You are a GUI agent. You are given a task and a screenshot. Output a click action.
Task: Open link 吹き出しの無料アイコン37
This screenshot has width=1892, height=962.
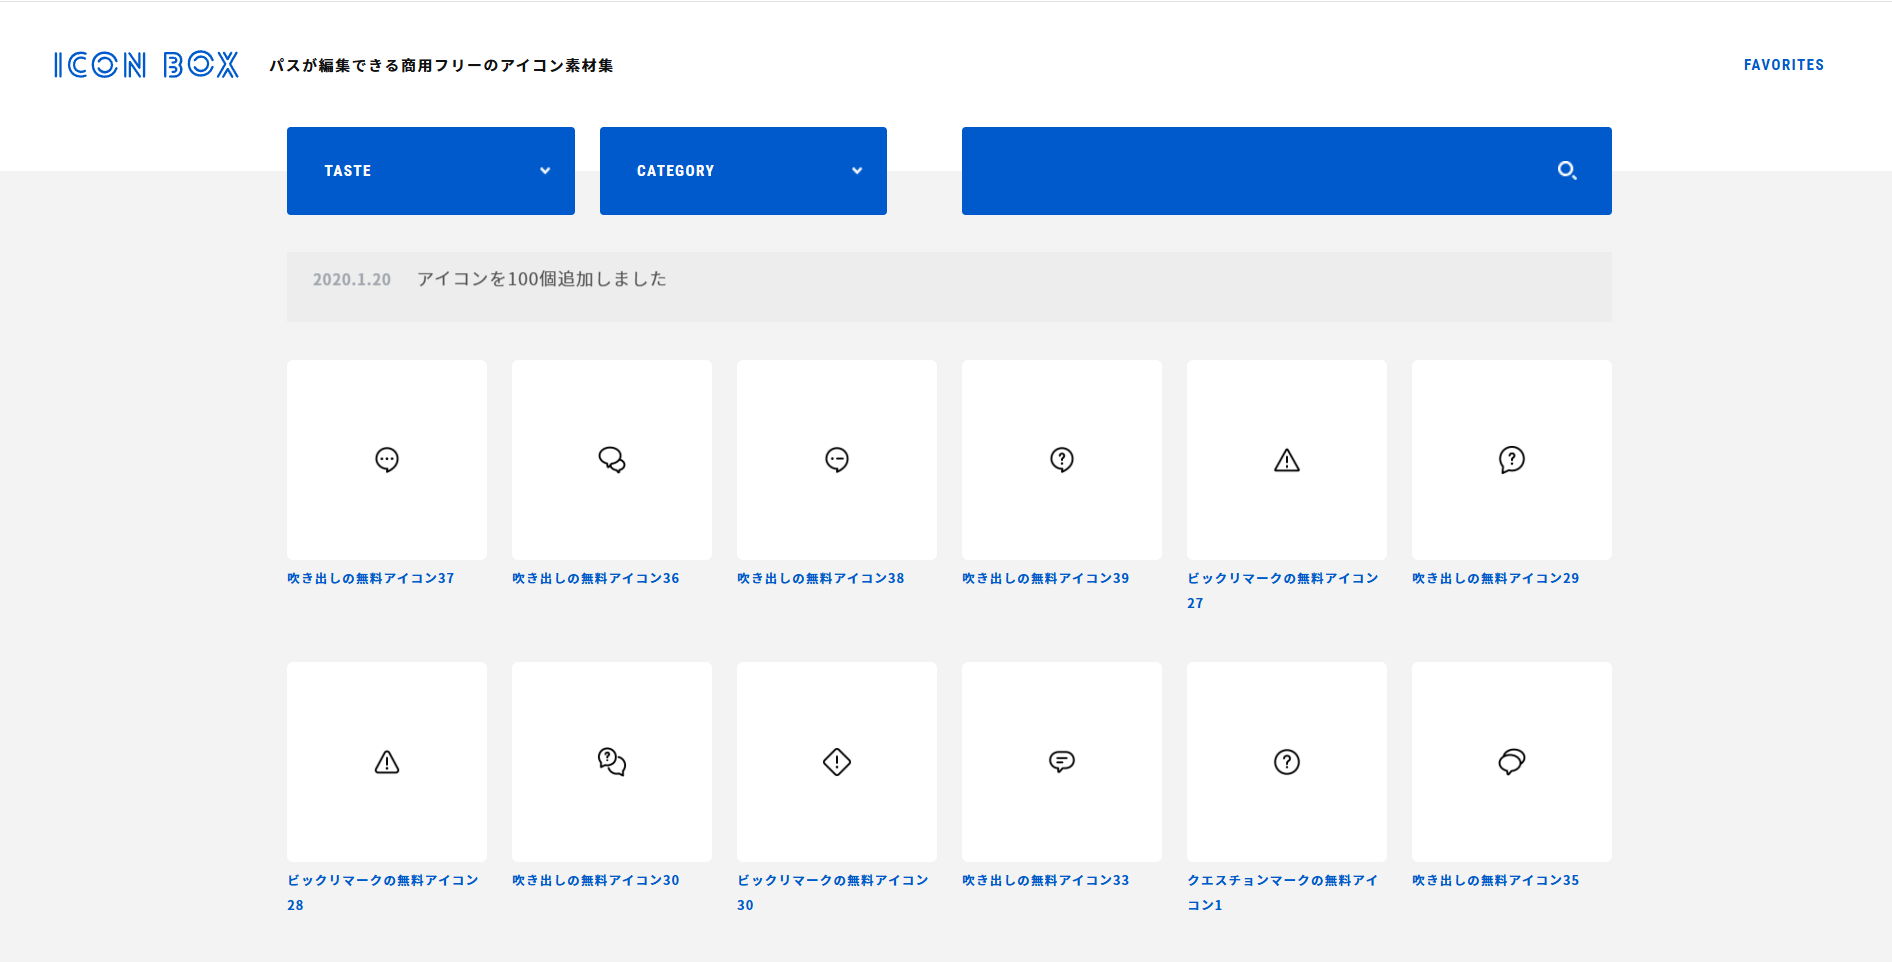point(371,578)
